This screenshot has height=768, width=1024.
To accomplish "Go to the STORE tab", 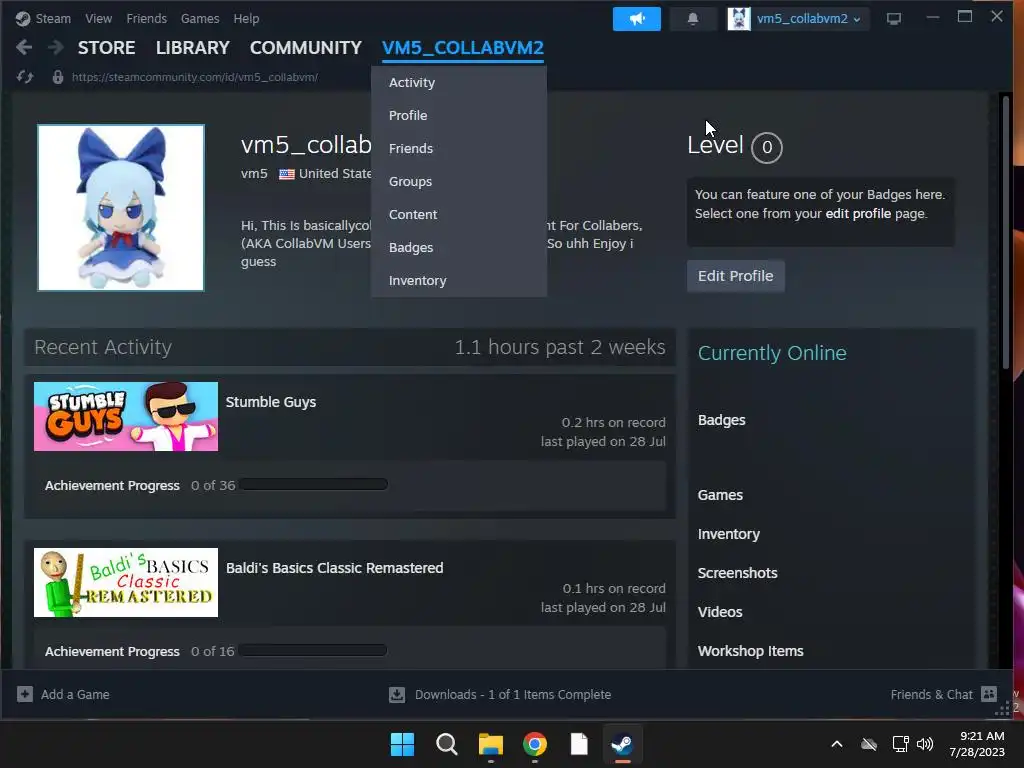I will point(106,48).
